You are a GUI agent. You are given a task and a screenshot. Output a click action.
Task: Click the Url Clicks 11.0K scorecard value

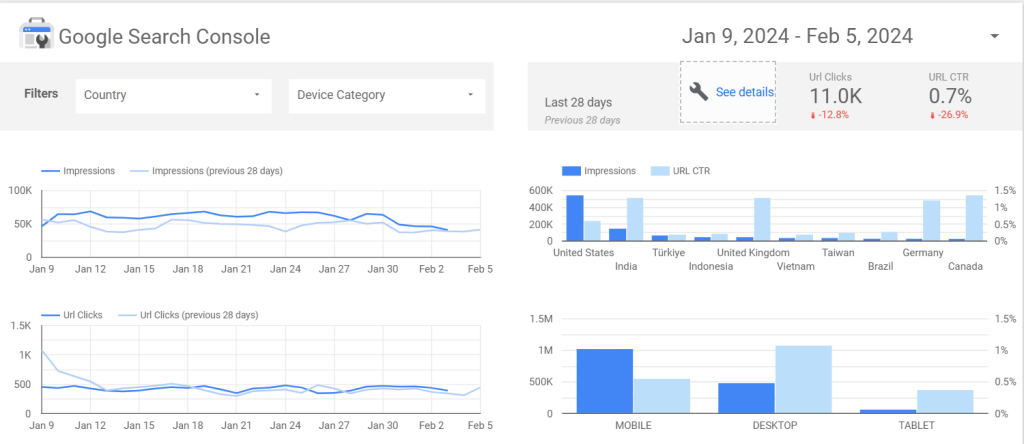tap(836, 96)
